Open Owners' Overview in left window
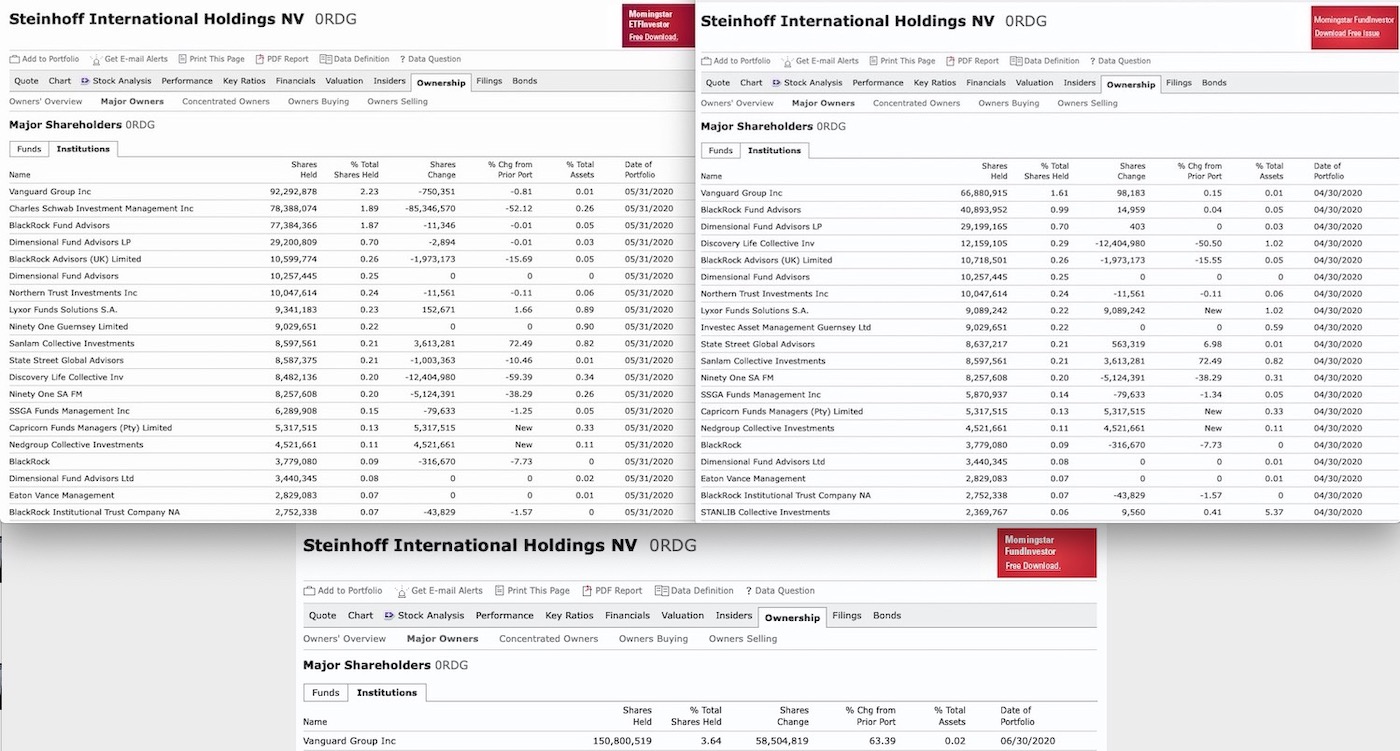Viewport: 1400px width, 751px height. (x=46, y=101)
